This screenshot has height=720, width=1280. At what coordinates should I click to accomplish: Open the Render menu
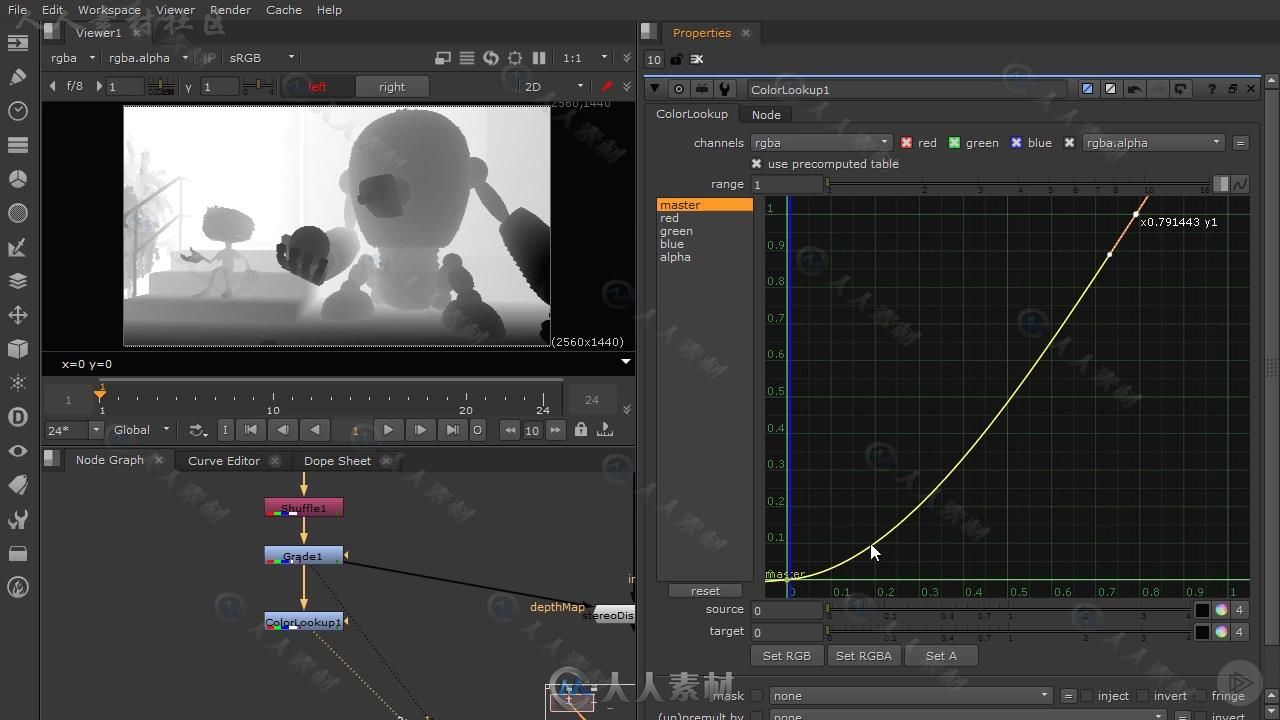(x=231, y=10)
